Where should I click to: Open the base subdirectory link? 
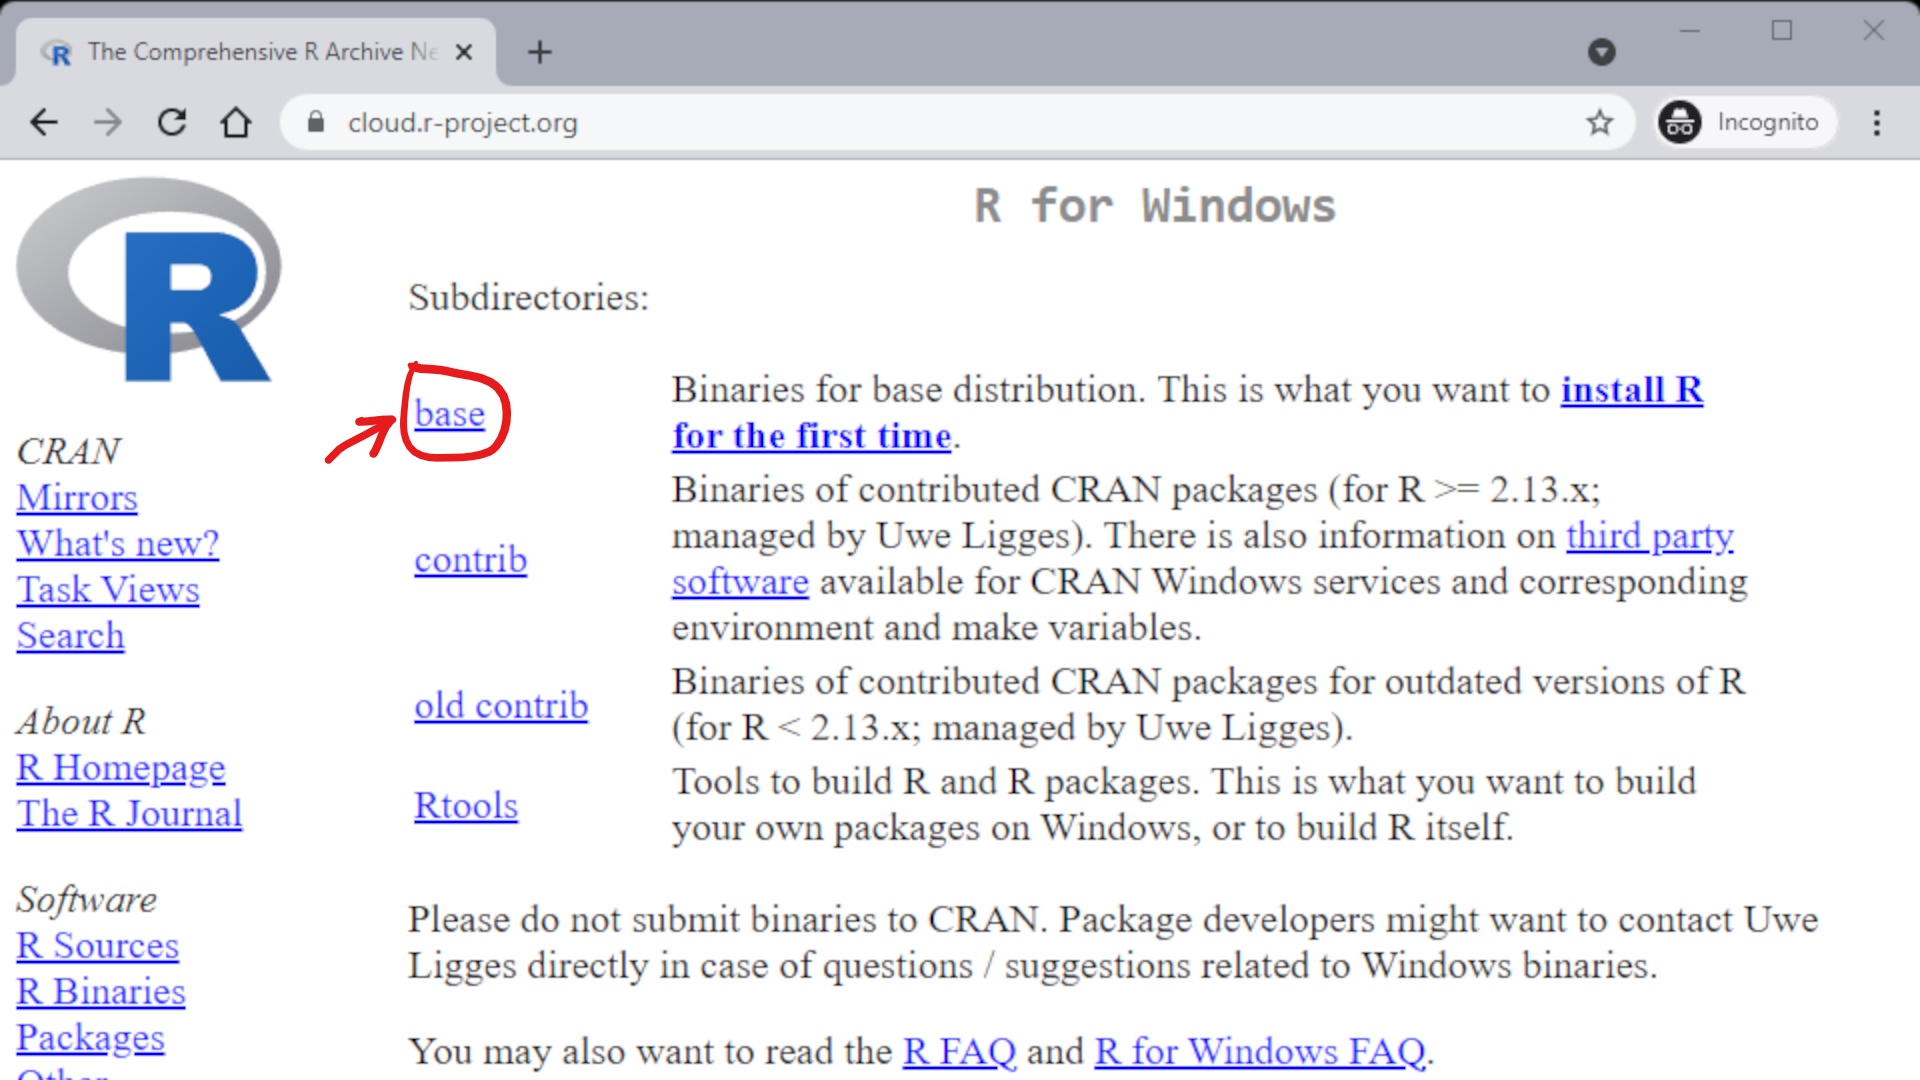pyautogui.click(x=448, y=413)
